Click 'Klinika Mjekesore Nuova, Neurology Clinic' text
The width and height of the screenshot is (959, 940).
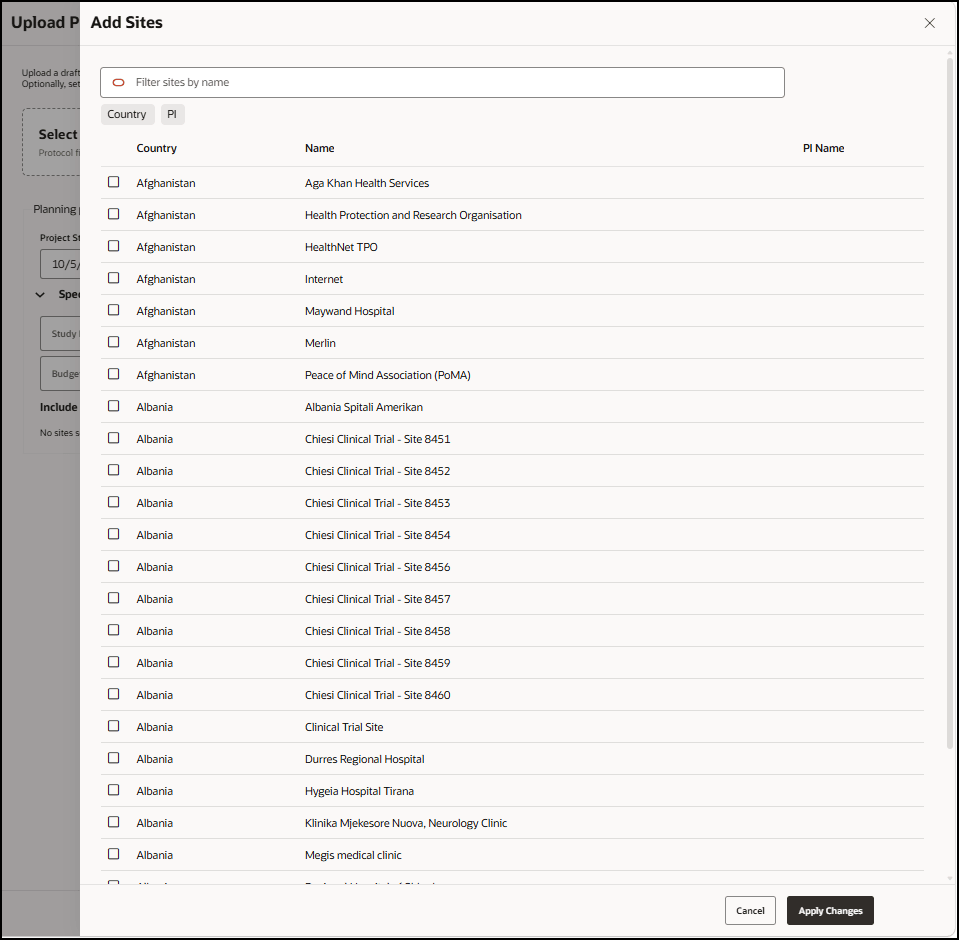406,823
